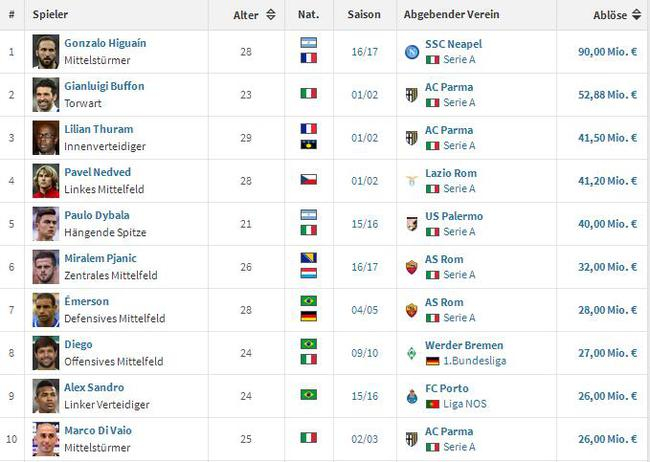Click the Liga NOS Portugal flag icon

(432, 404)
